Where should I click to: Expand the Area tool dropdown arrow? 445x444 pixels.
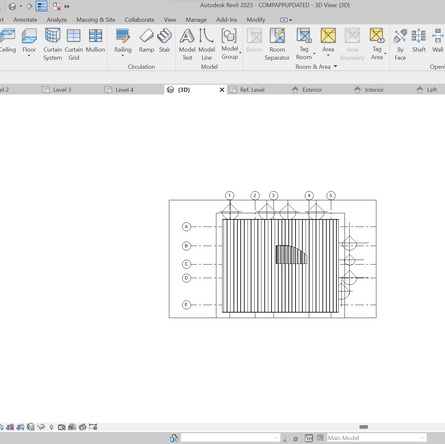tap(328, 55)
